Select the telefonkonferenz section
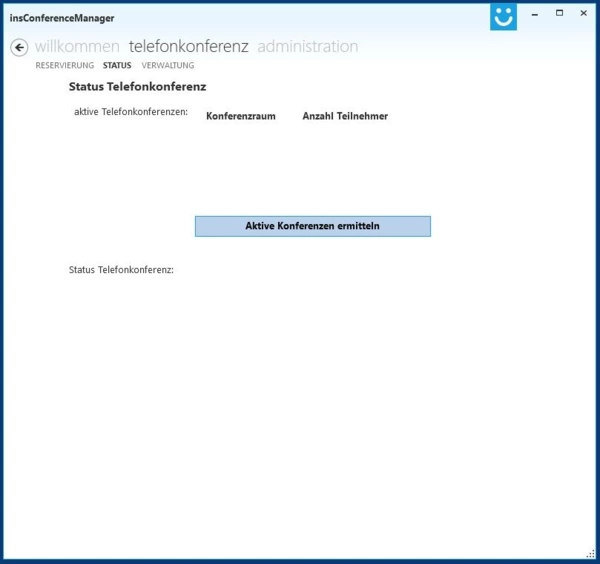The image size is (600, 564). 188,46
